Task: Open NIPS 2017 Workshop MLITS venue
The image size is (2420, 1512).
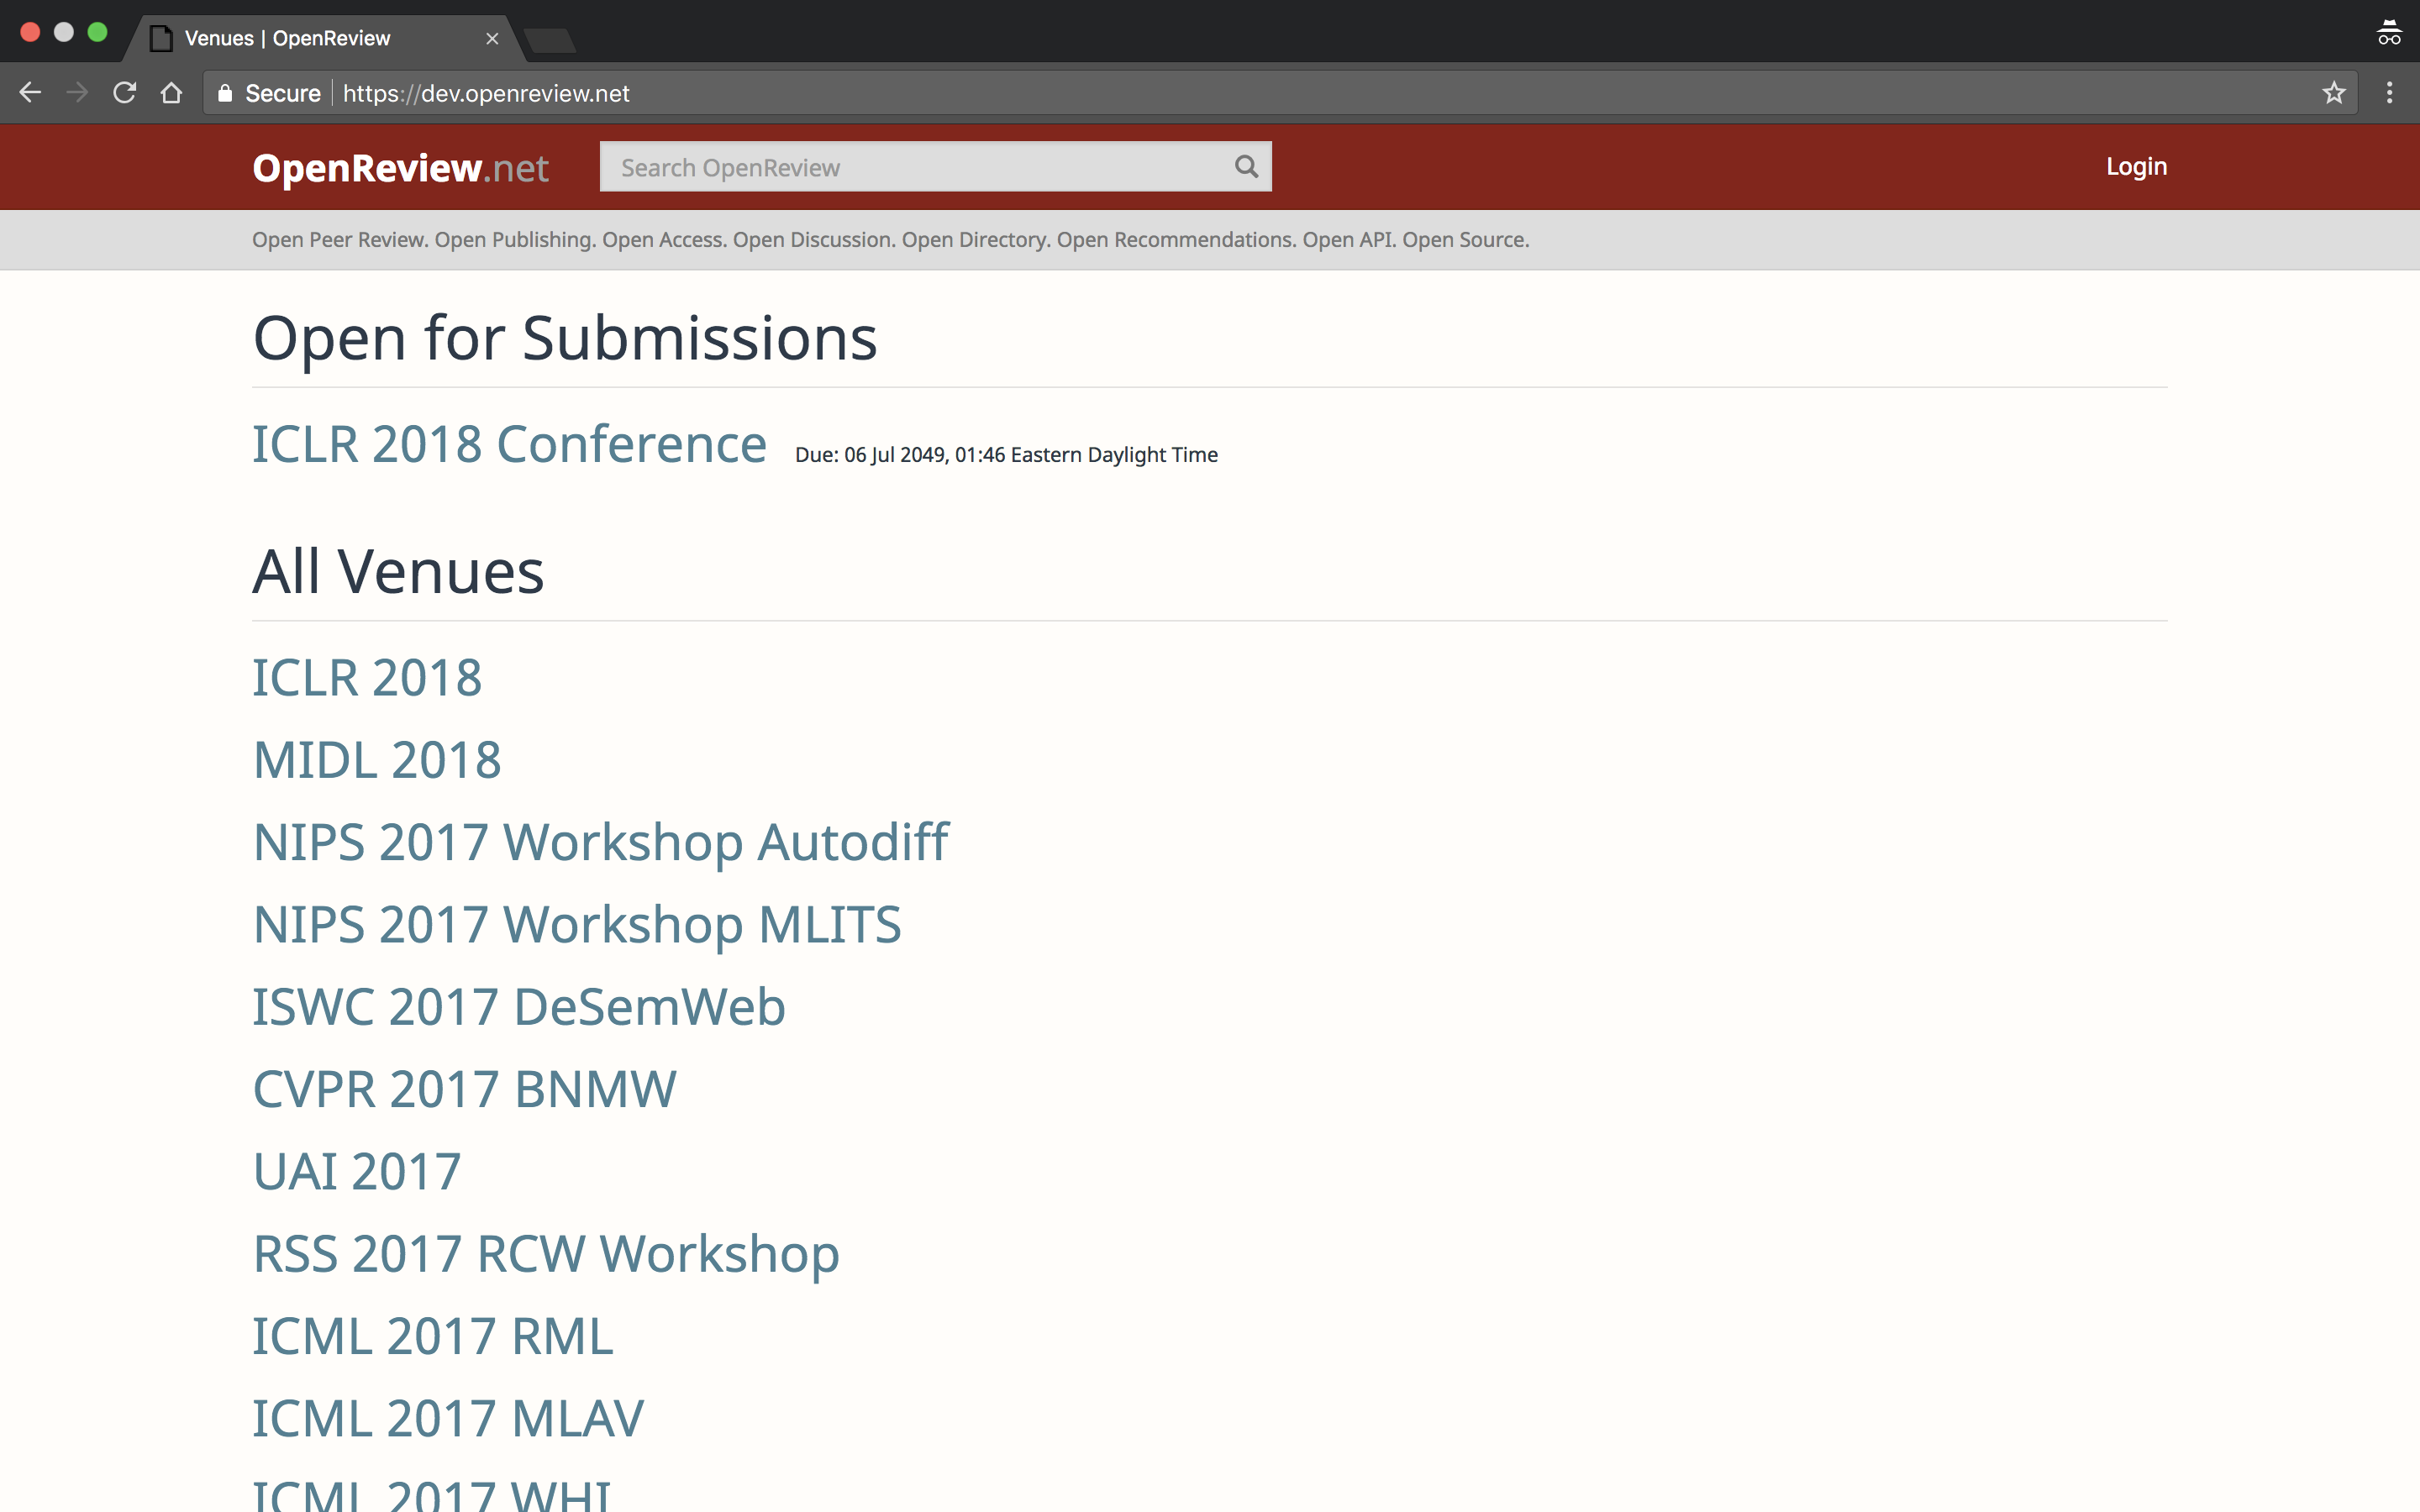Action: point(577,925)
